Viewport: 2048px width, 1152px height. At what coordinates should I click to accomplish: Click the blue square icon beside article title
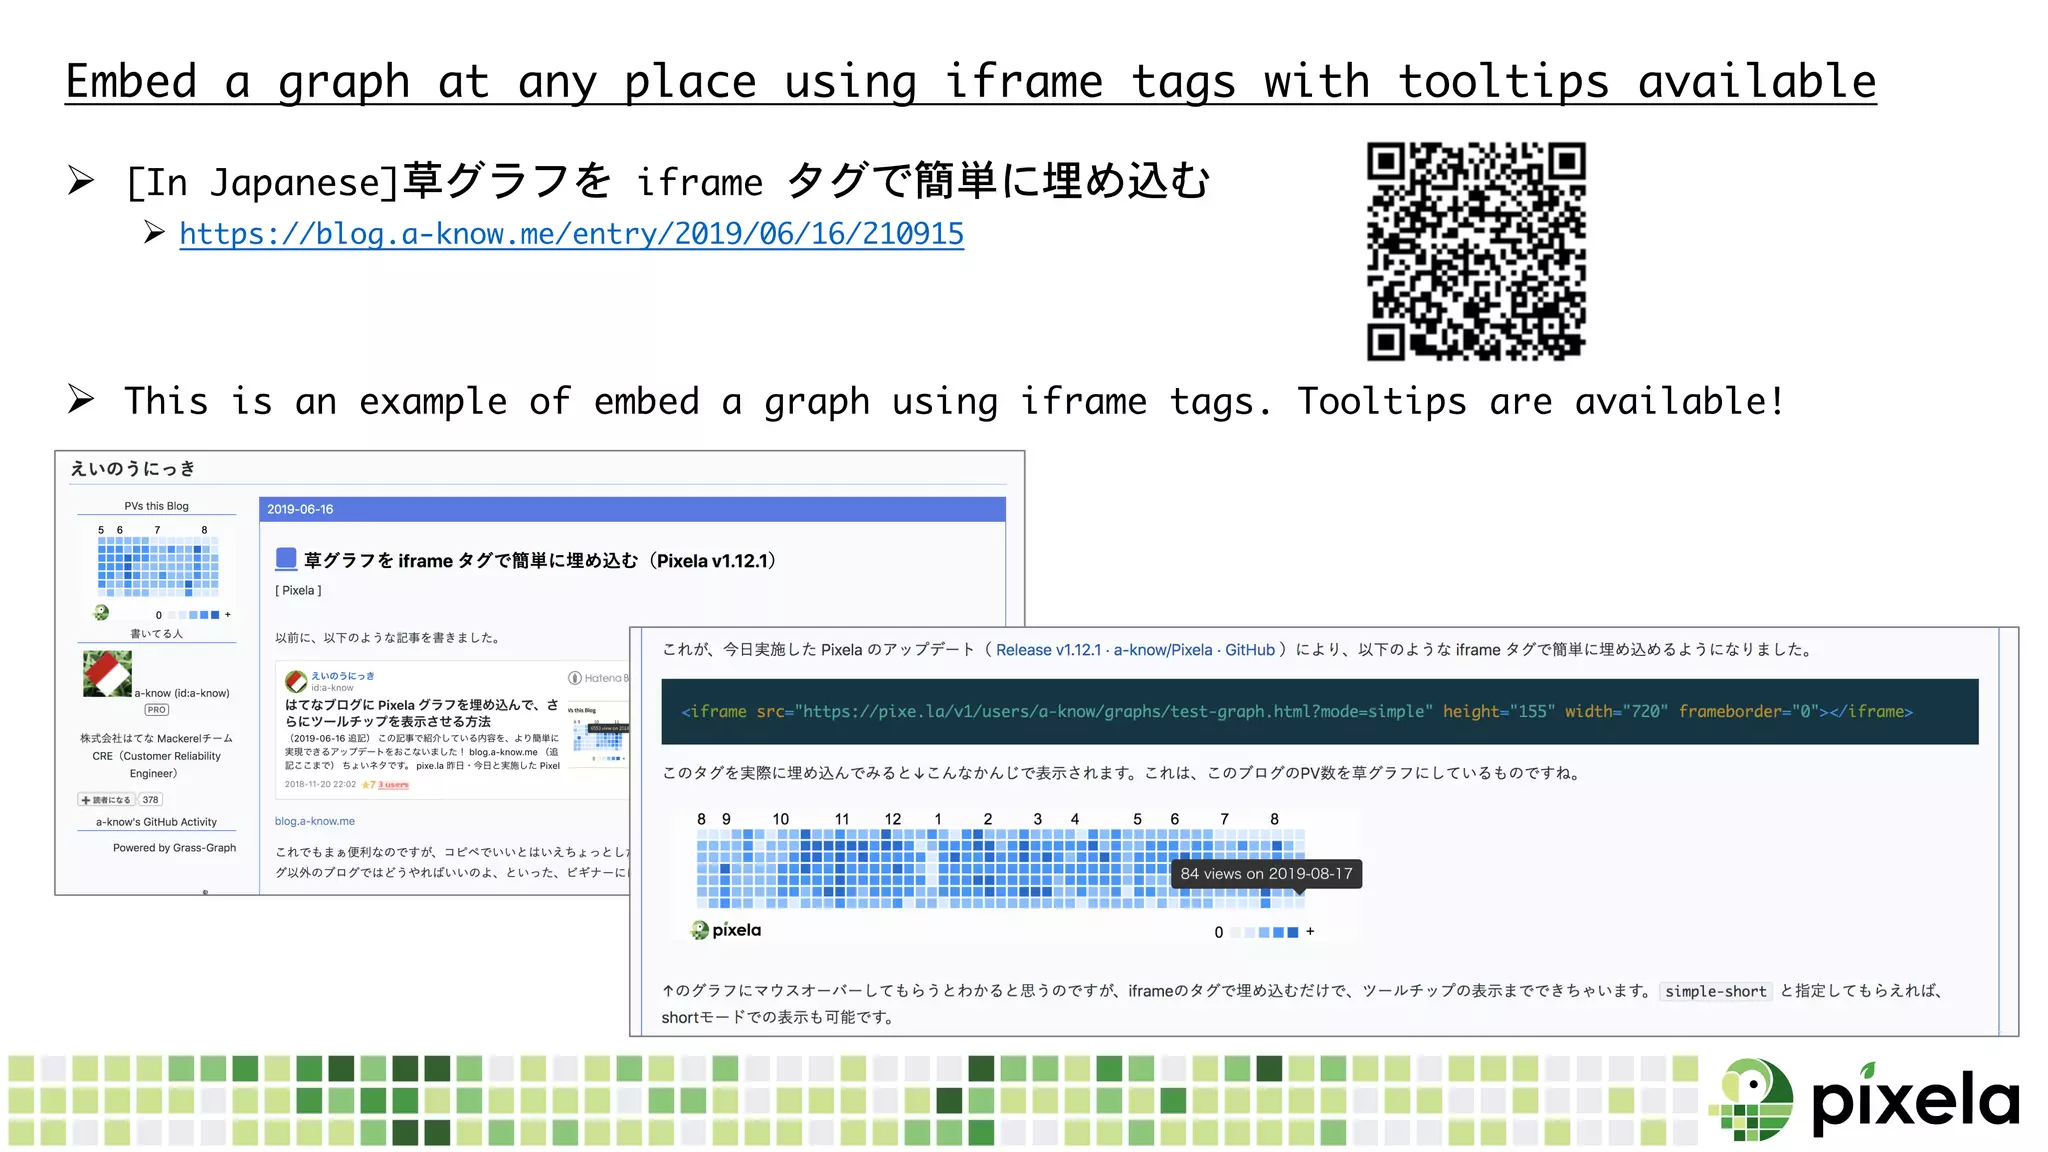(x=286, y=559)
